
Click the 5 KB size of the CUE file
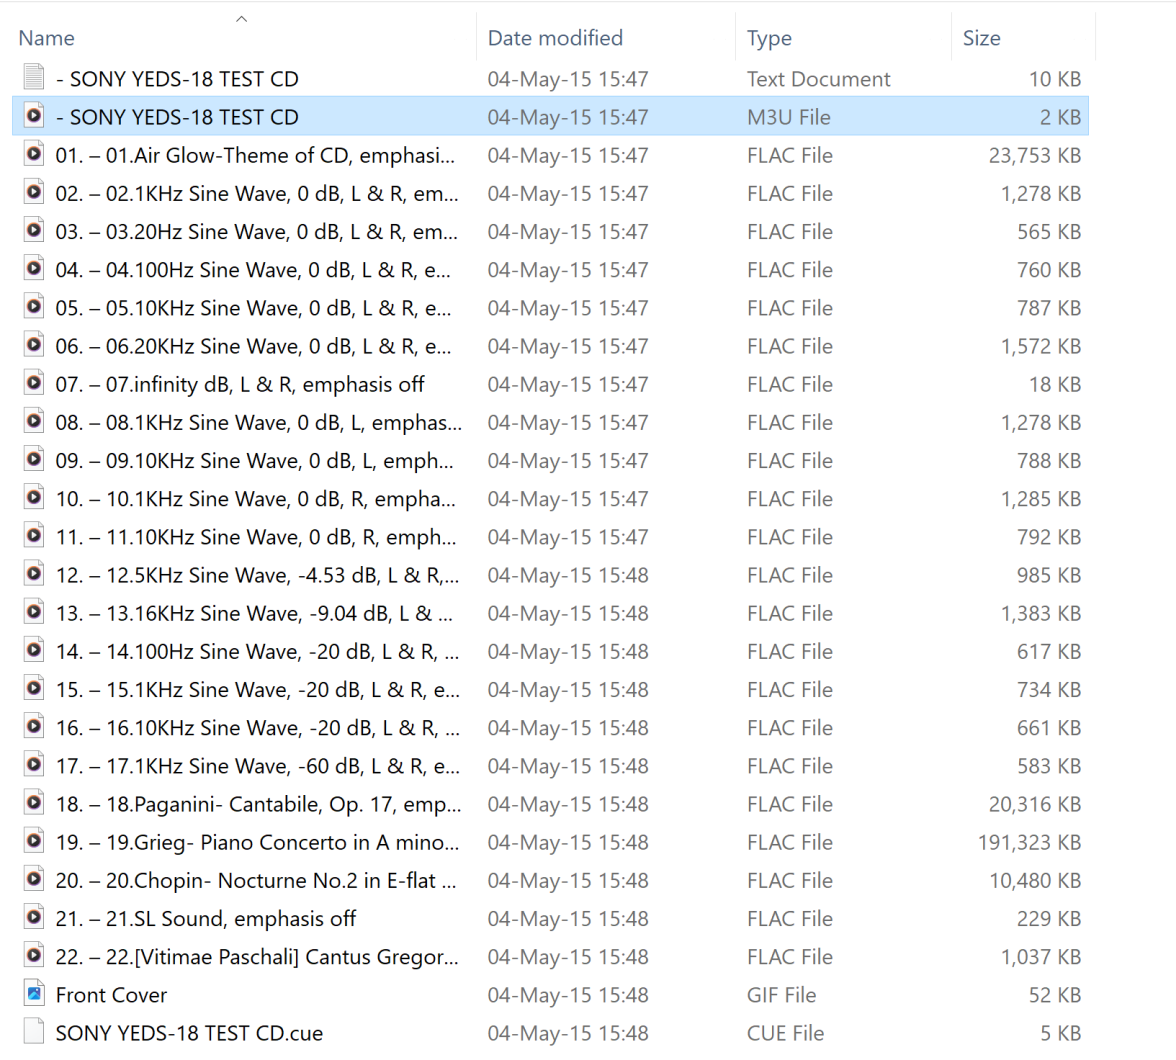pyautogui.click(x=1060, y=1034)
